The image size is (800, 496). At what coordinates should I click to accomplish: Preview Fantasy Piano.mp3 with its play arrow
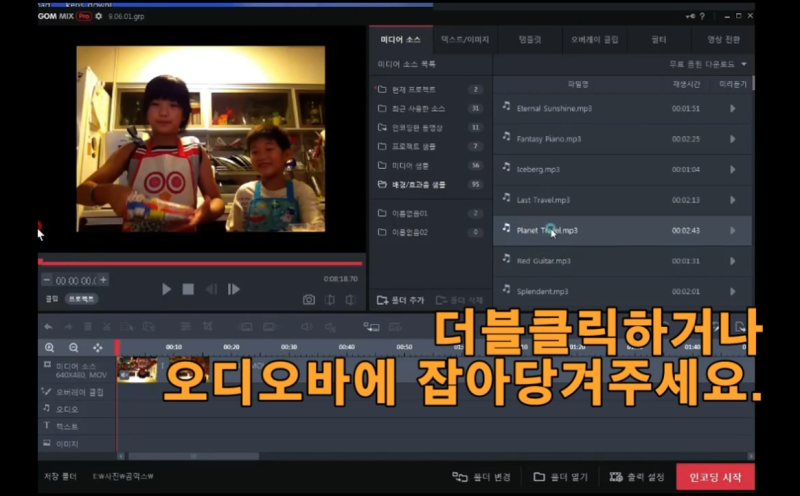733,139
